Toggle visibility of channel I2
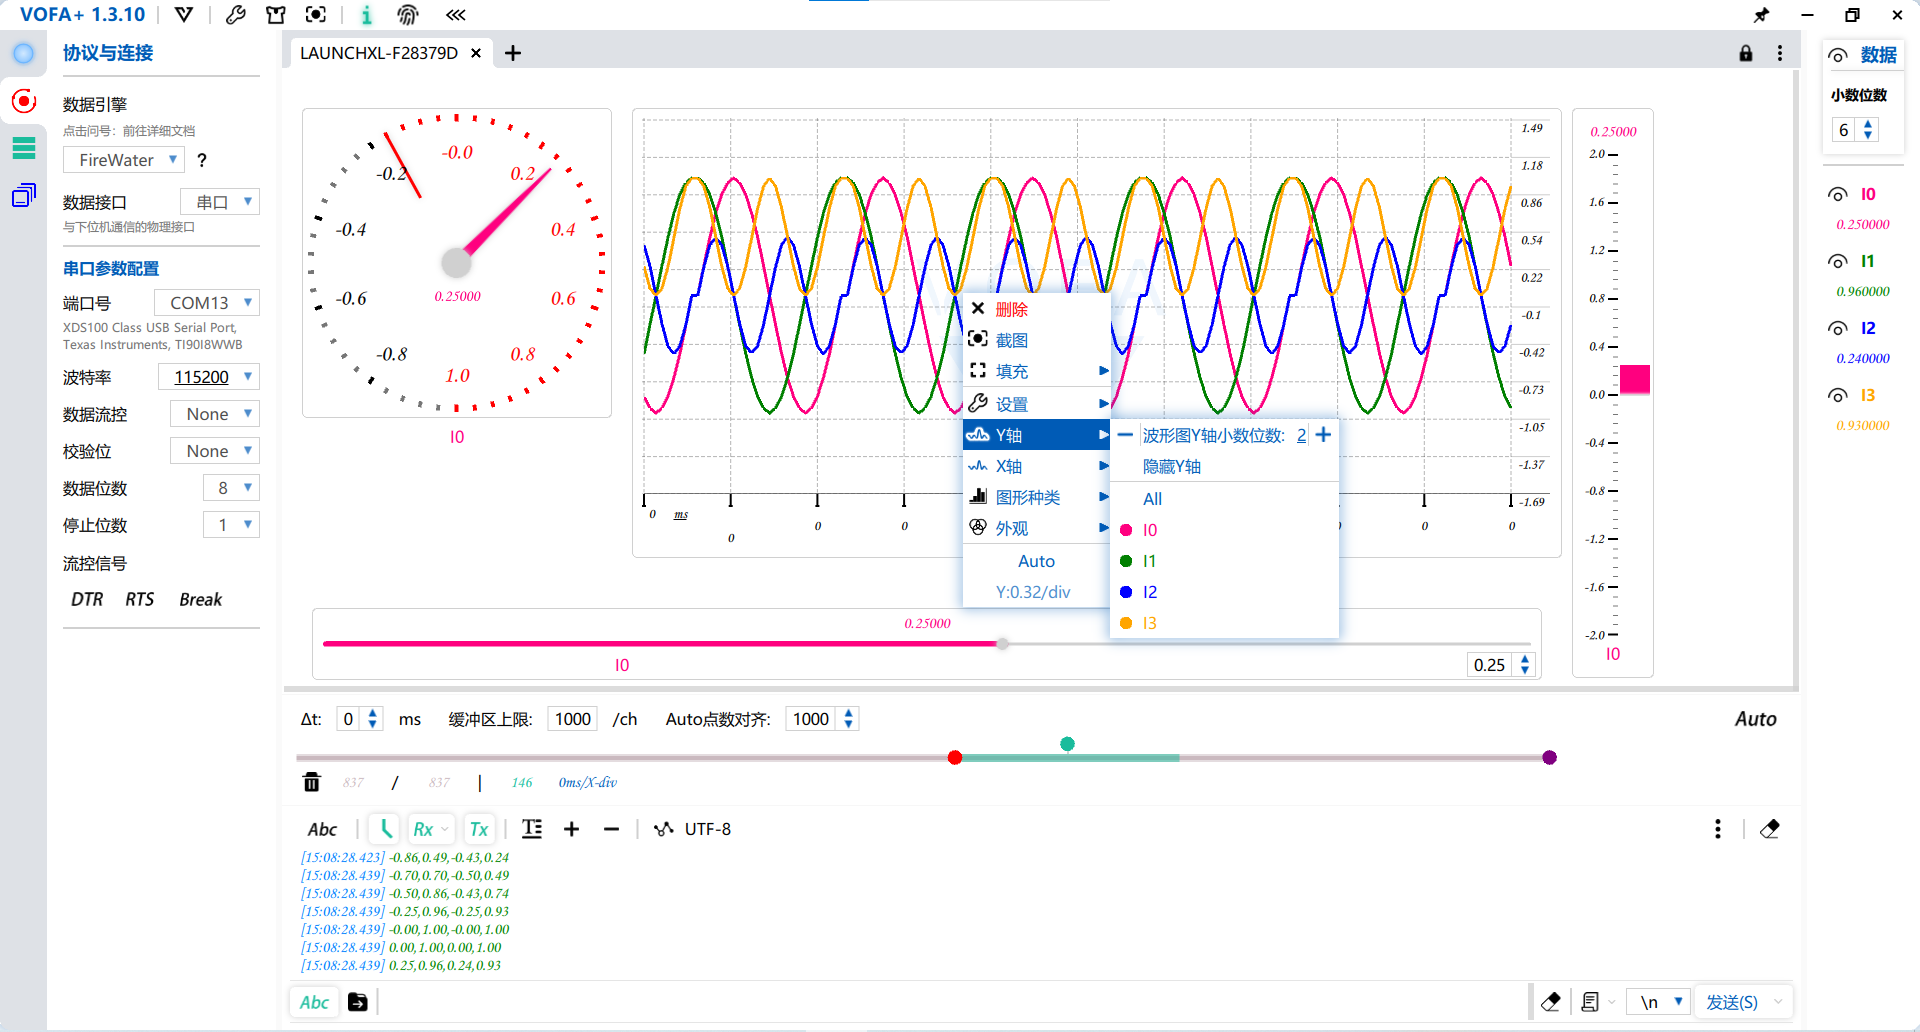This screenshot has height=1032, width=1920. tap(1837, 329)
